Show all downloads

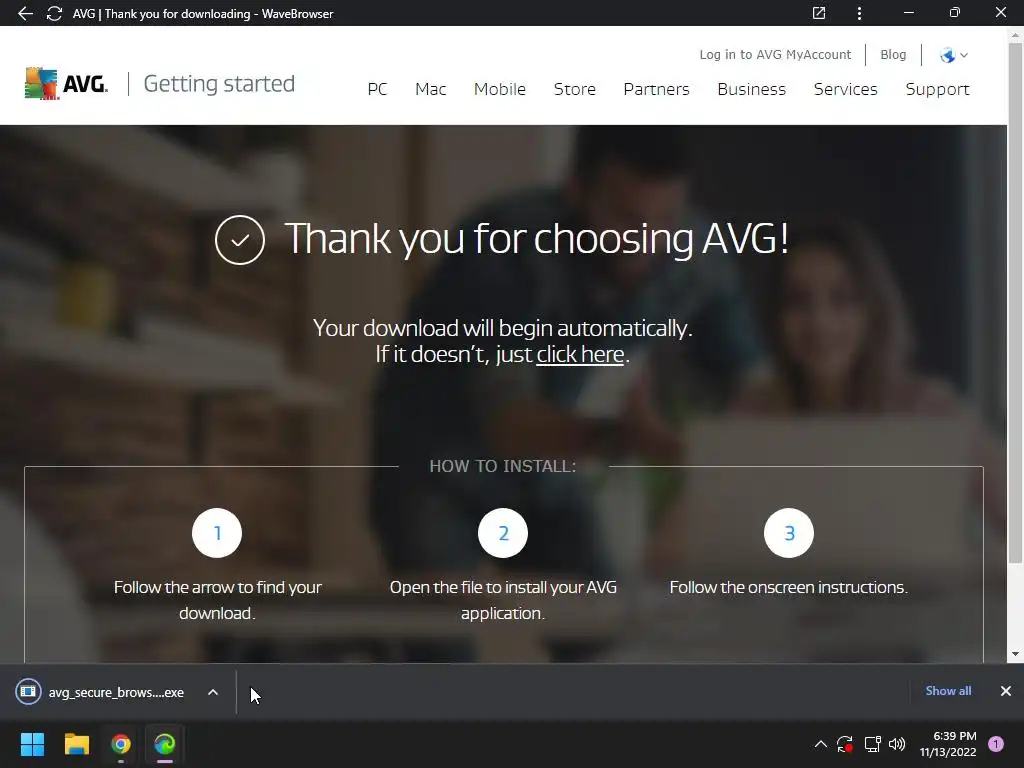pos(948,691)
